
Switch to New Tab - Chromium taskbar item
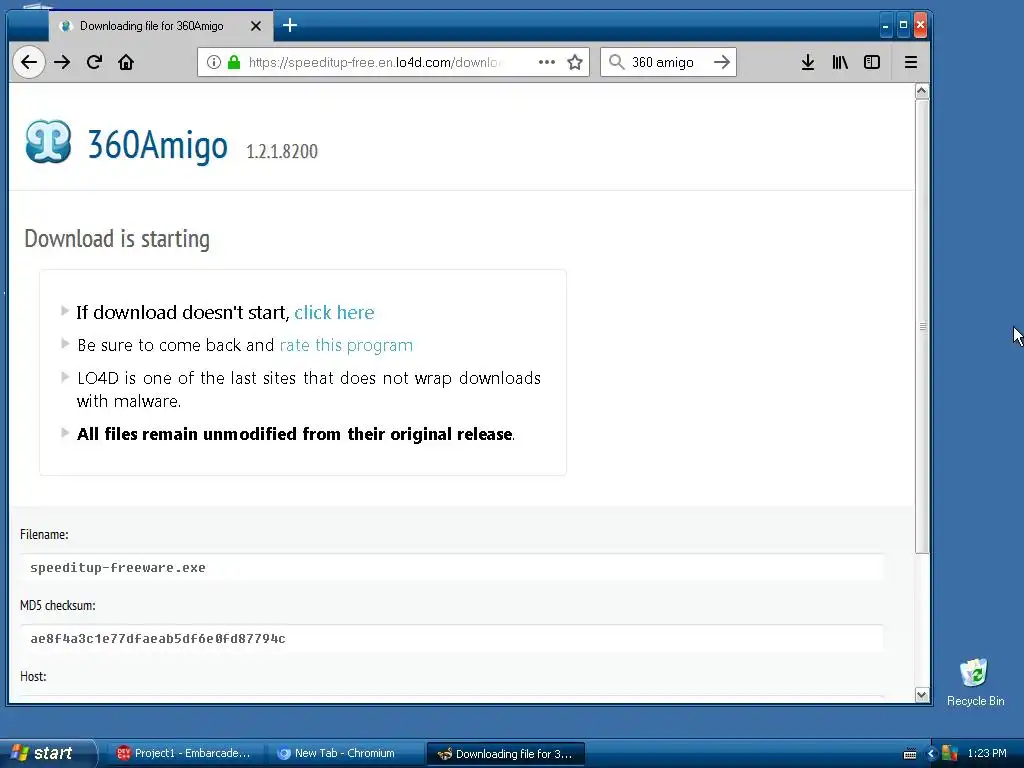point(344,754)
